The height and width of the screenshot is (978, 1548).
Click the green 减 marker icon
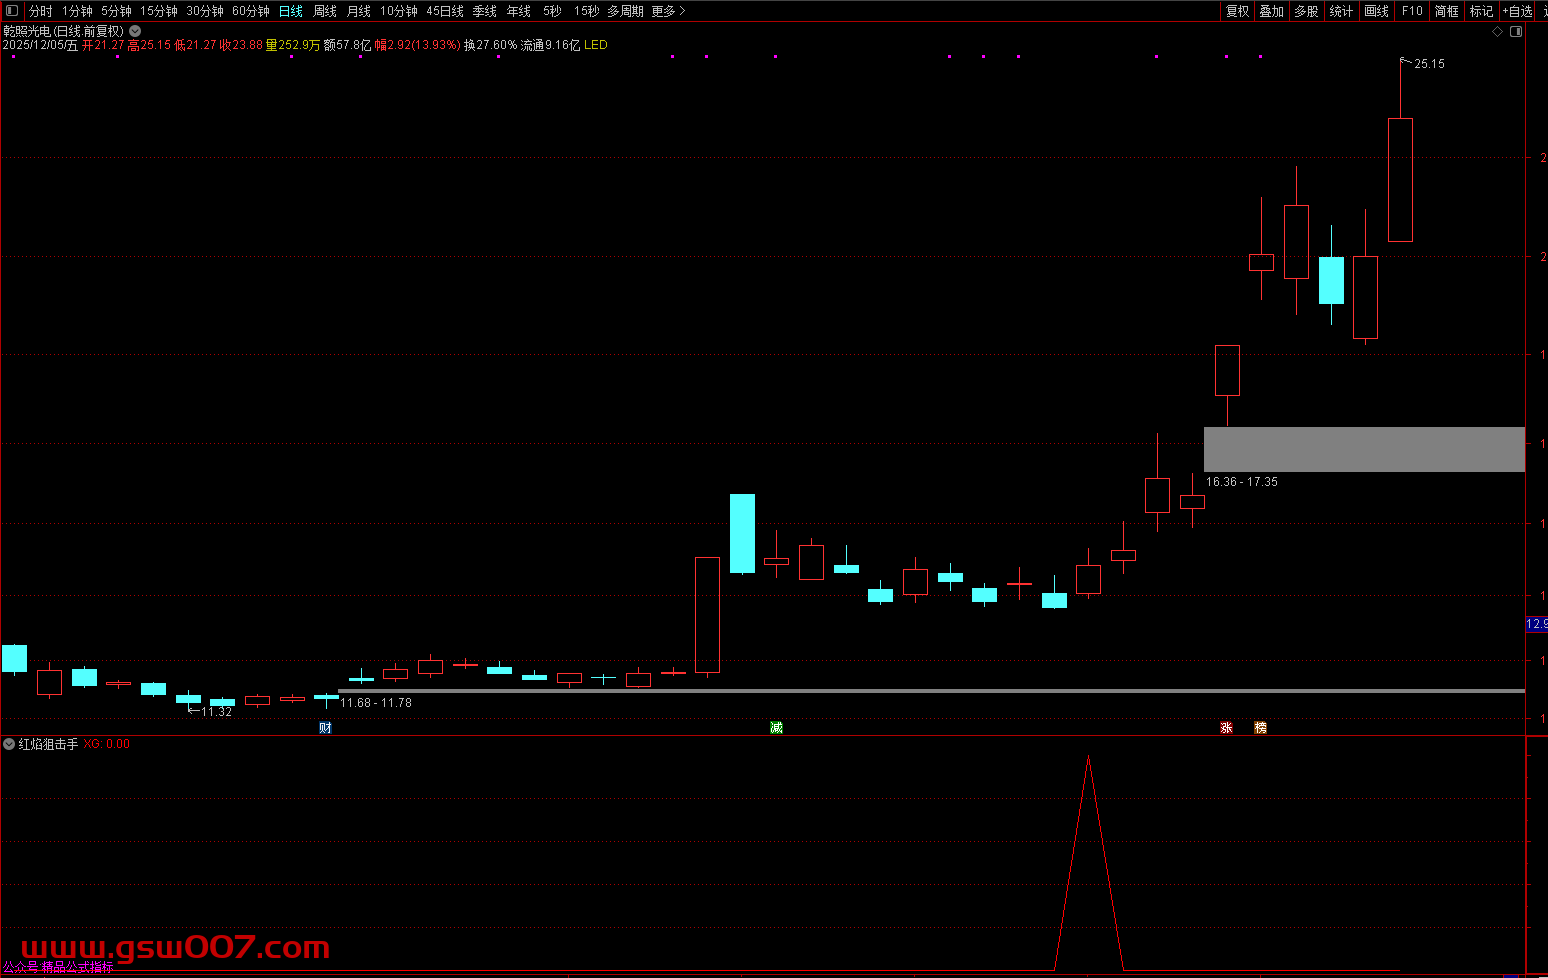776,728
